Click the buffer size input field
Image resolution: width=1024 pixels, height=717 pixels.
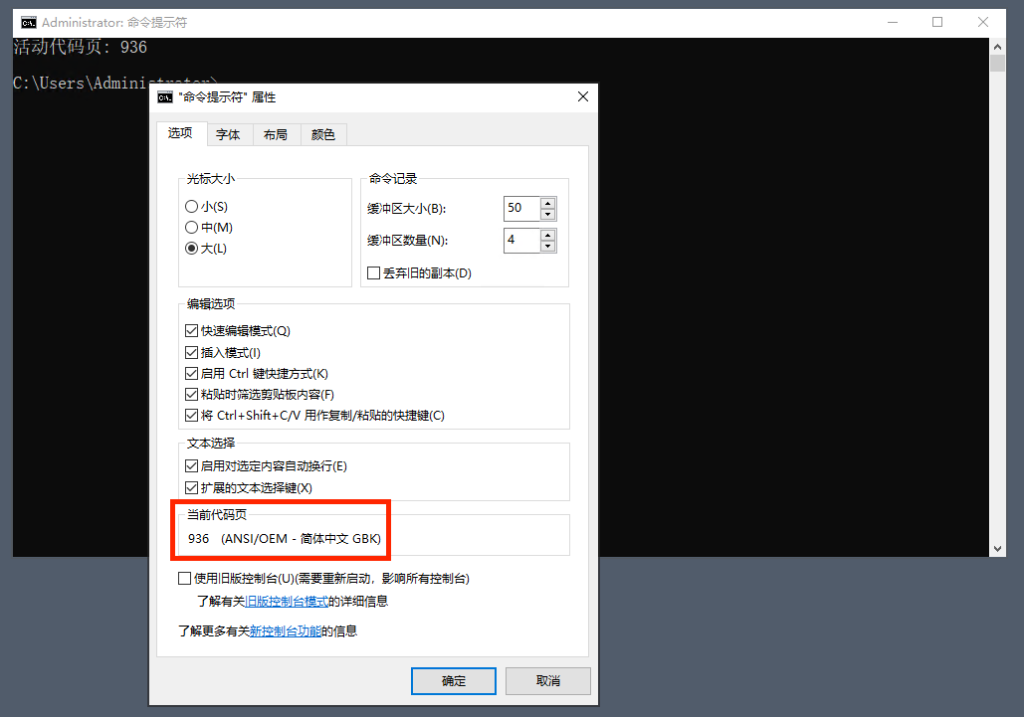(521, 208)
